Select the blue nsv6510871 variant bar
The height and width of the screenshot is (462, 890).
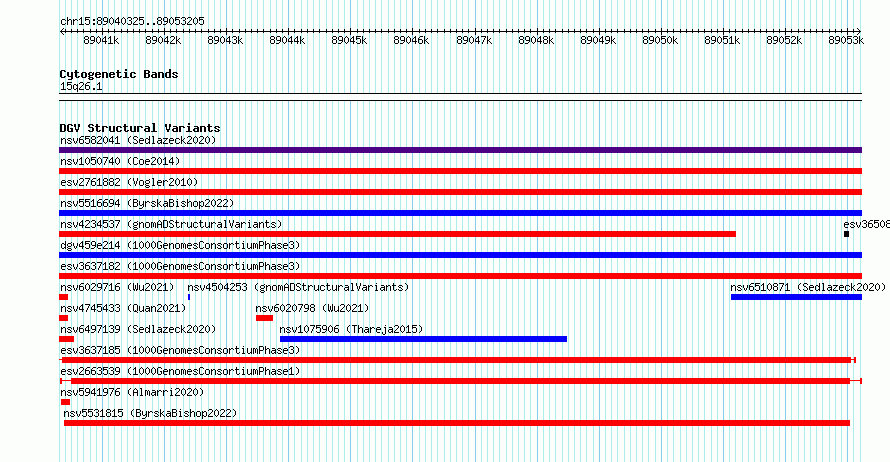coord(796,297)
